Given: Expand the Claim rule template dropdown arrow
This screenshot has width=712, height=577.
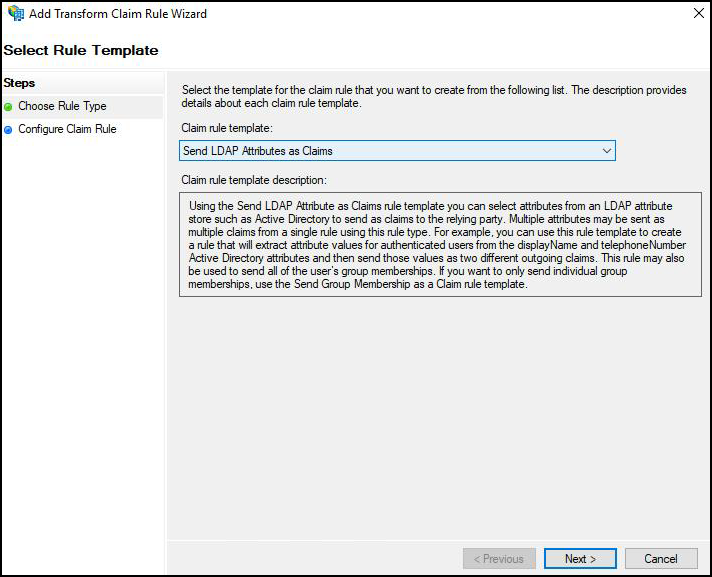Looking at the screenshot, I should tap(606, 151).
